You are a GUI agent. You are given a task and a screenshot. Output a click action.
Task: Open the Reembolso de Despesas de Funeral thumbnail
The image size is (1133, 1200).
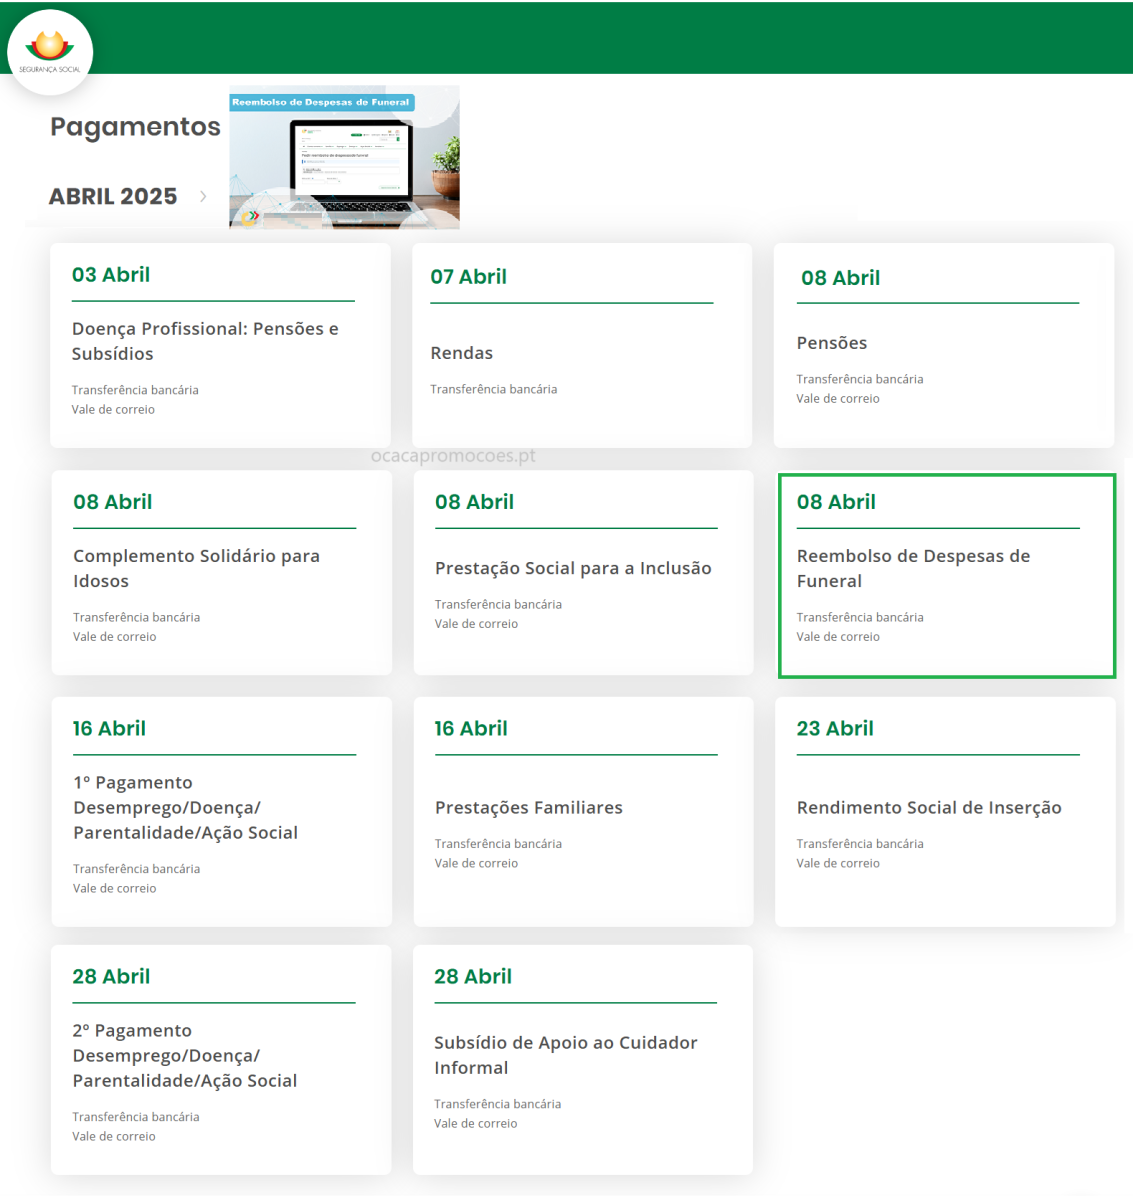(344, 157)
